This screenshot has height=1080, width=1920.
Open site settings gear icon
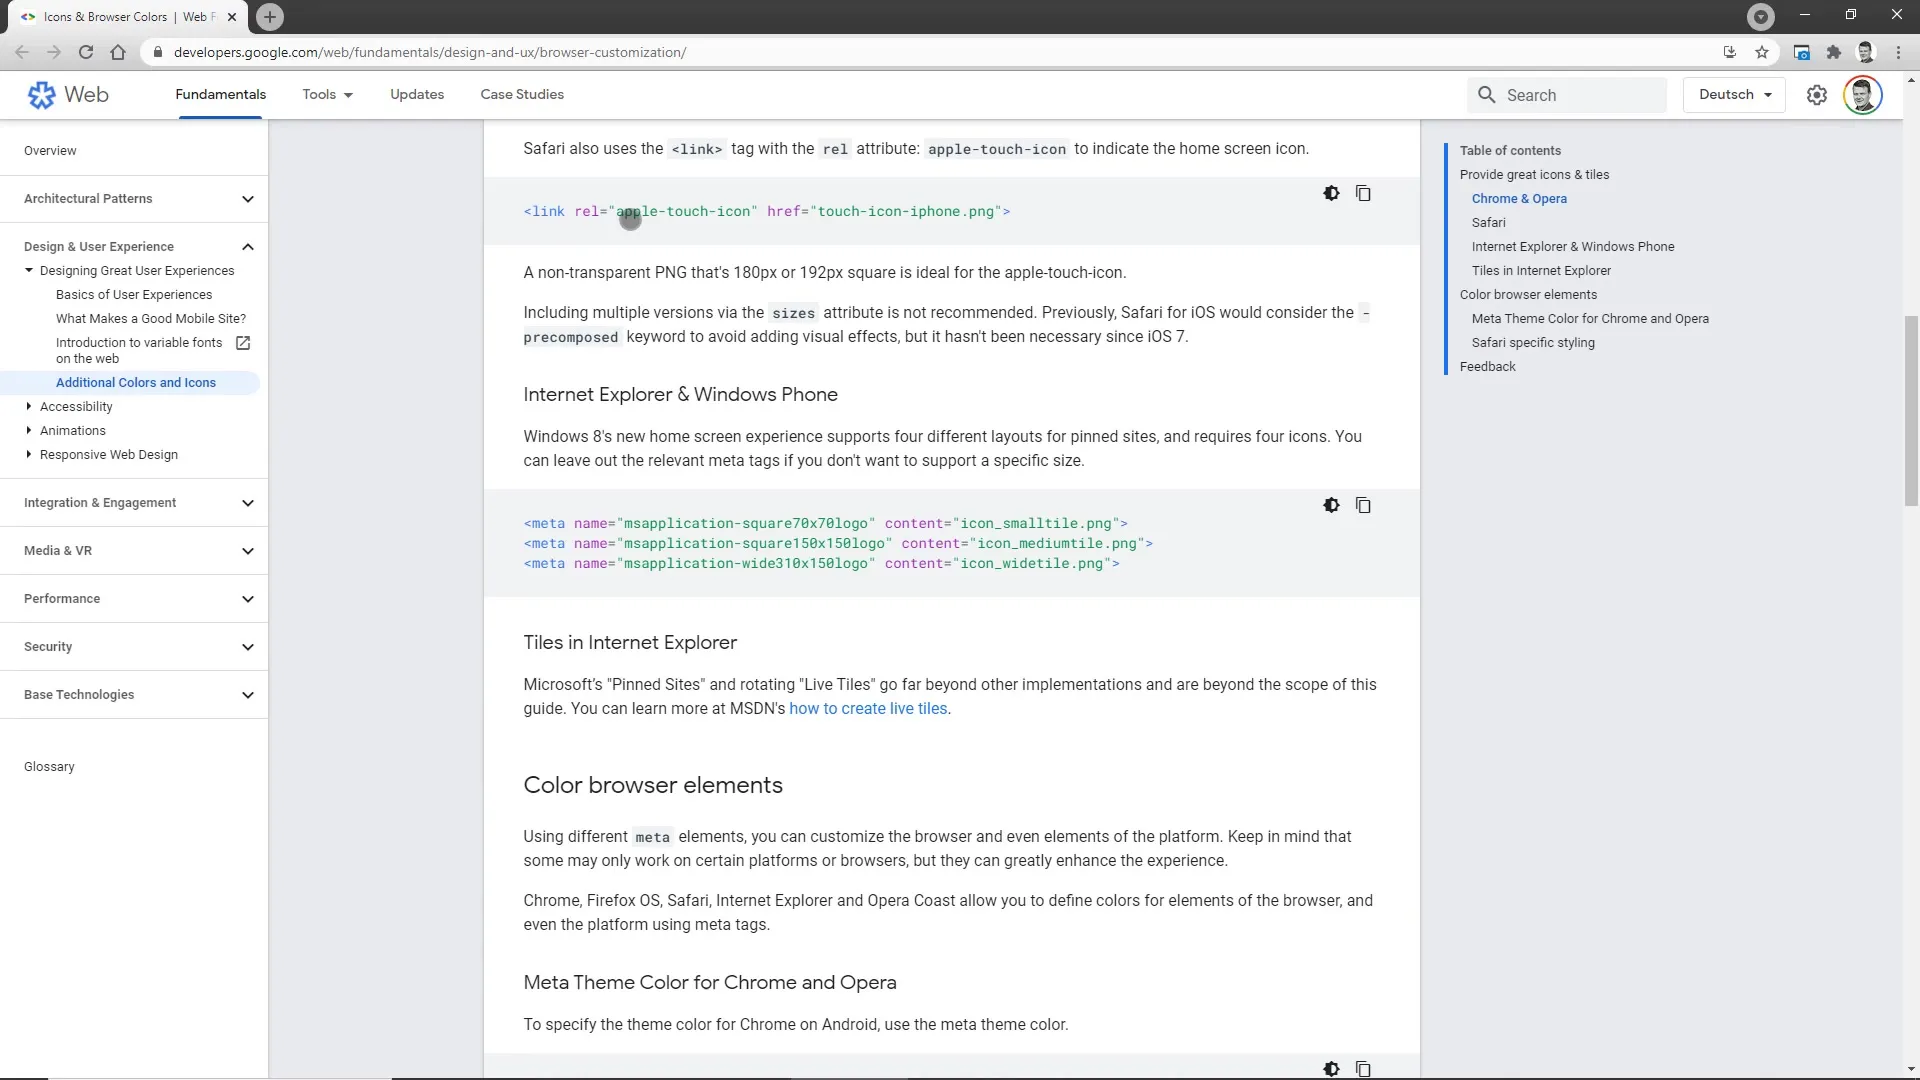pyautogui.click(x=1817, y=95)
